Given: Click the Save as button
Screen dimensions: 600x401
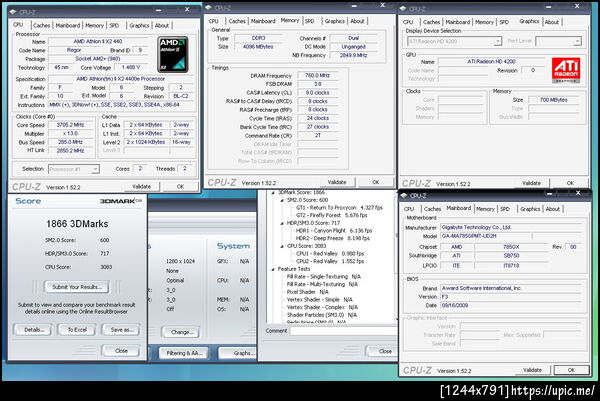Looking at the screenshot, I should click(x=121, y=330).
